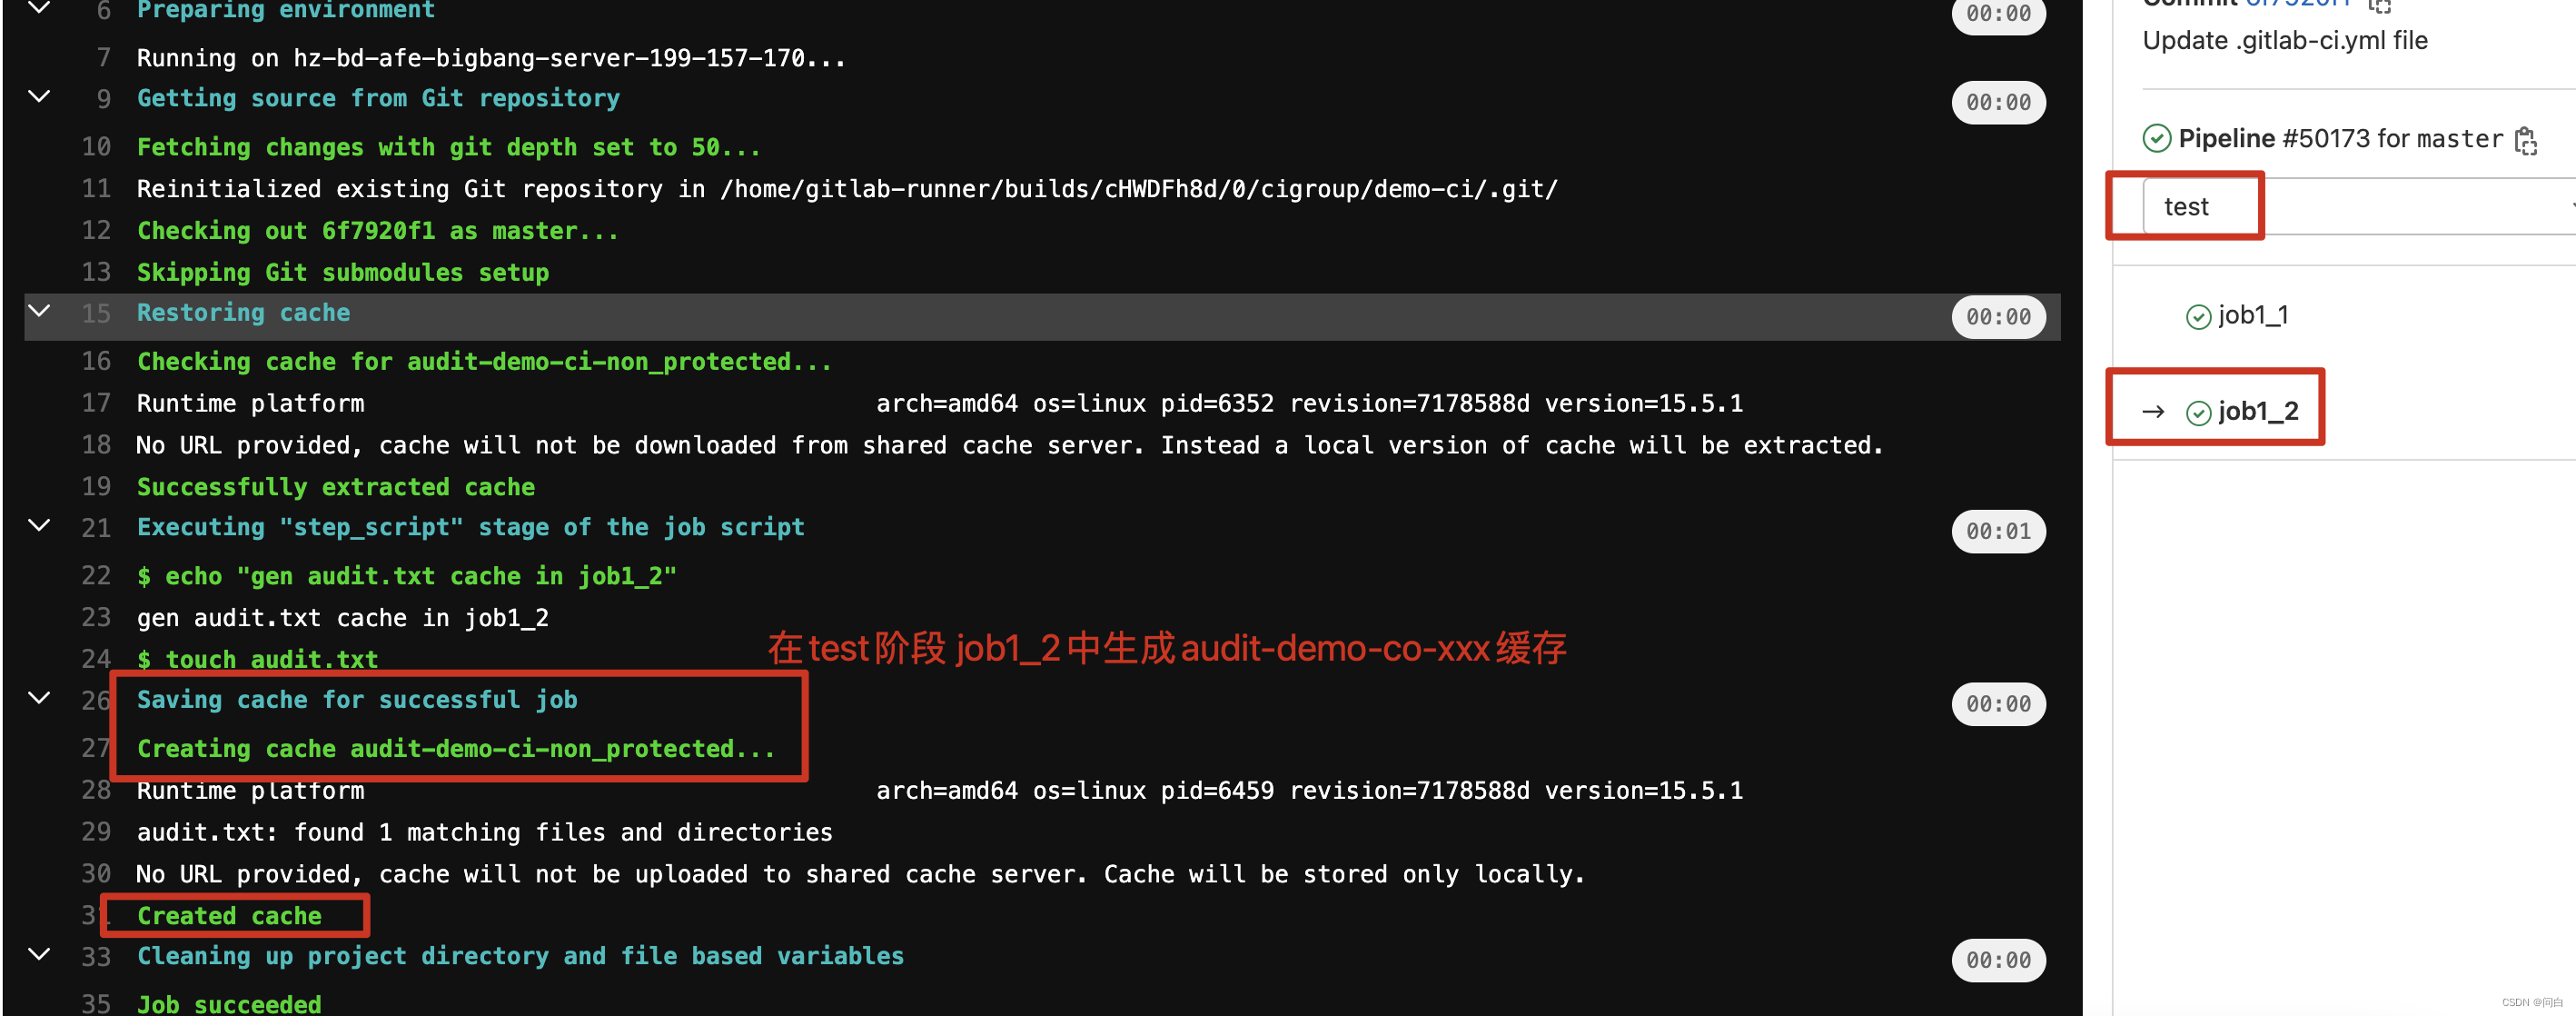Select the test stage tab

click(2186, 205)
